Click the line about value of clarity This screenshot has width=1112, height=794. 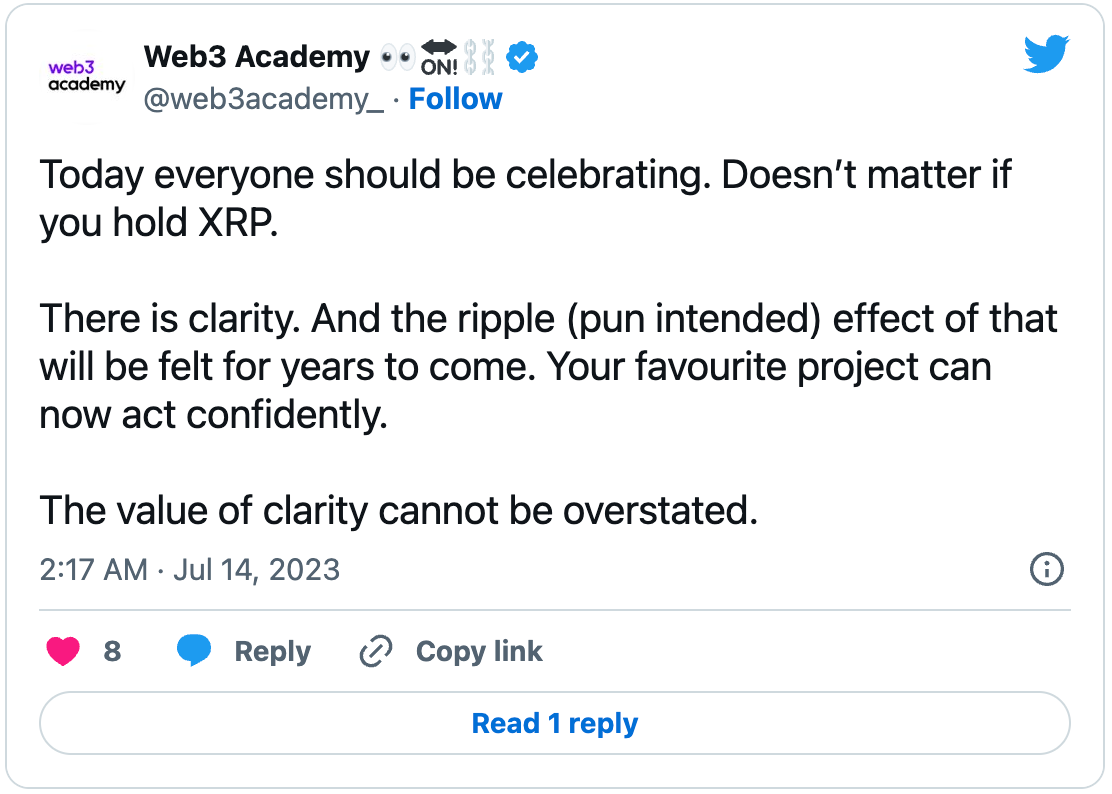click(399, 510)
